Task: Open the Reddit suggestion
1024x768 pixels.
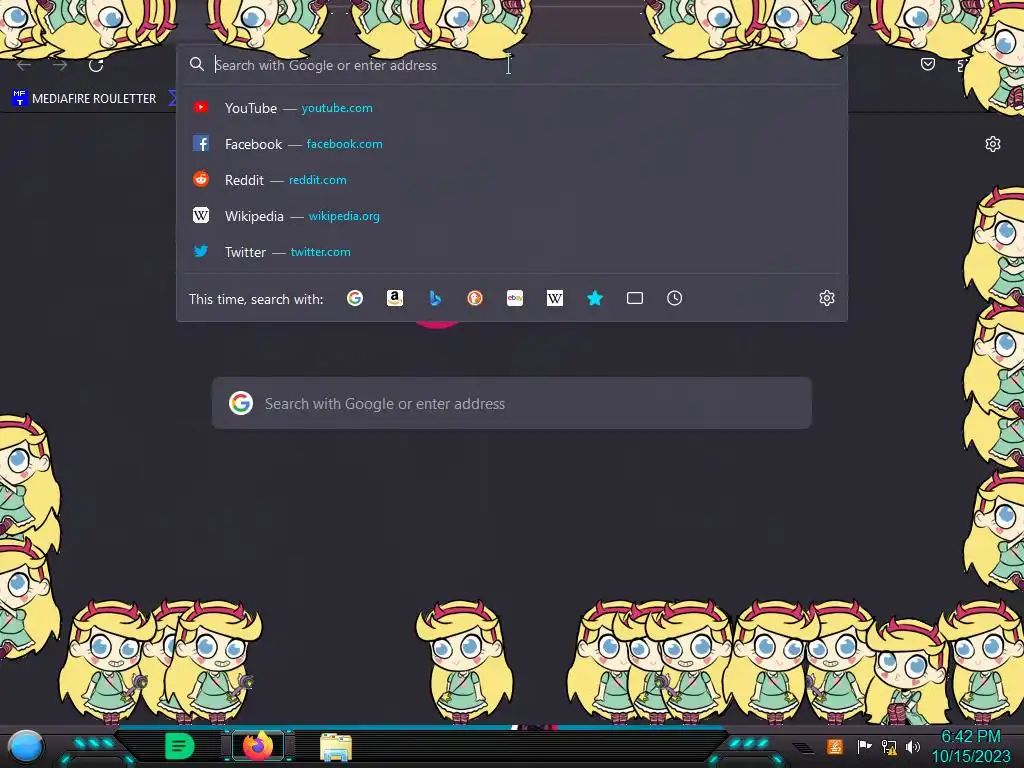Action: (x=511, y=180)
